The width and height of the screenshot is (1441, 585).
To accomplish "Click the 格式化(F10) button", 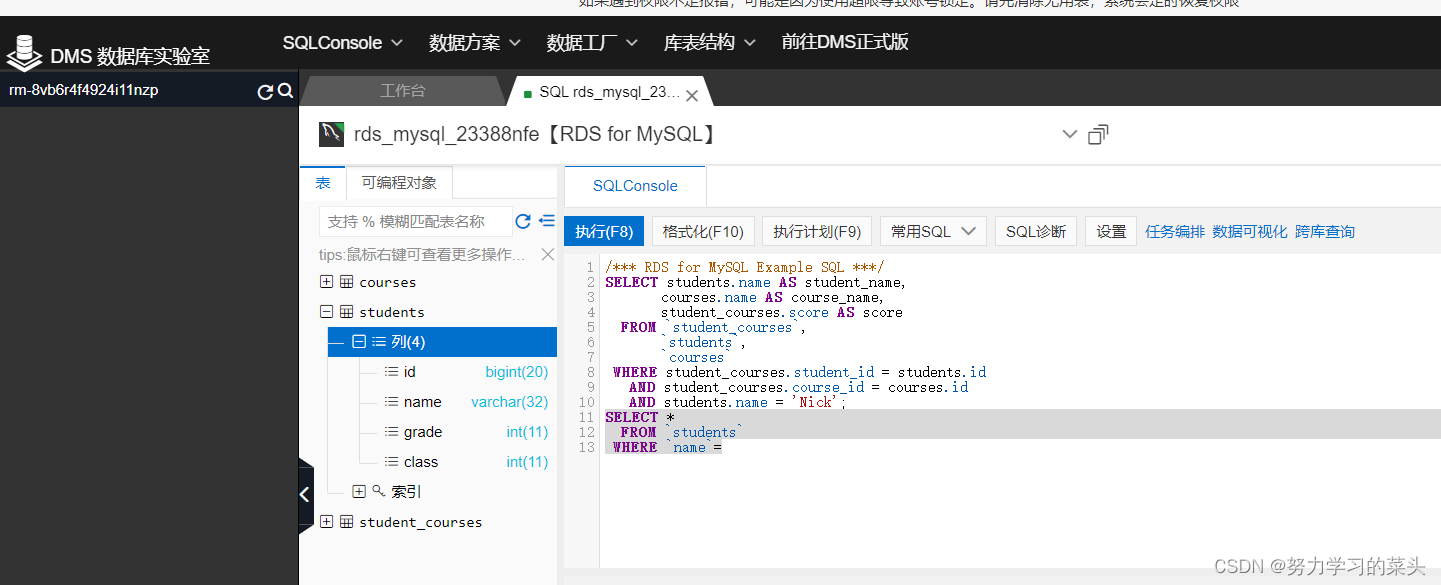I will [x=703, y=231].
